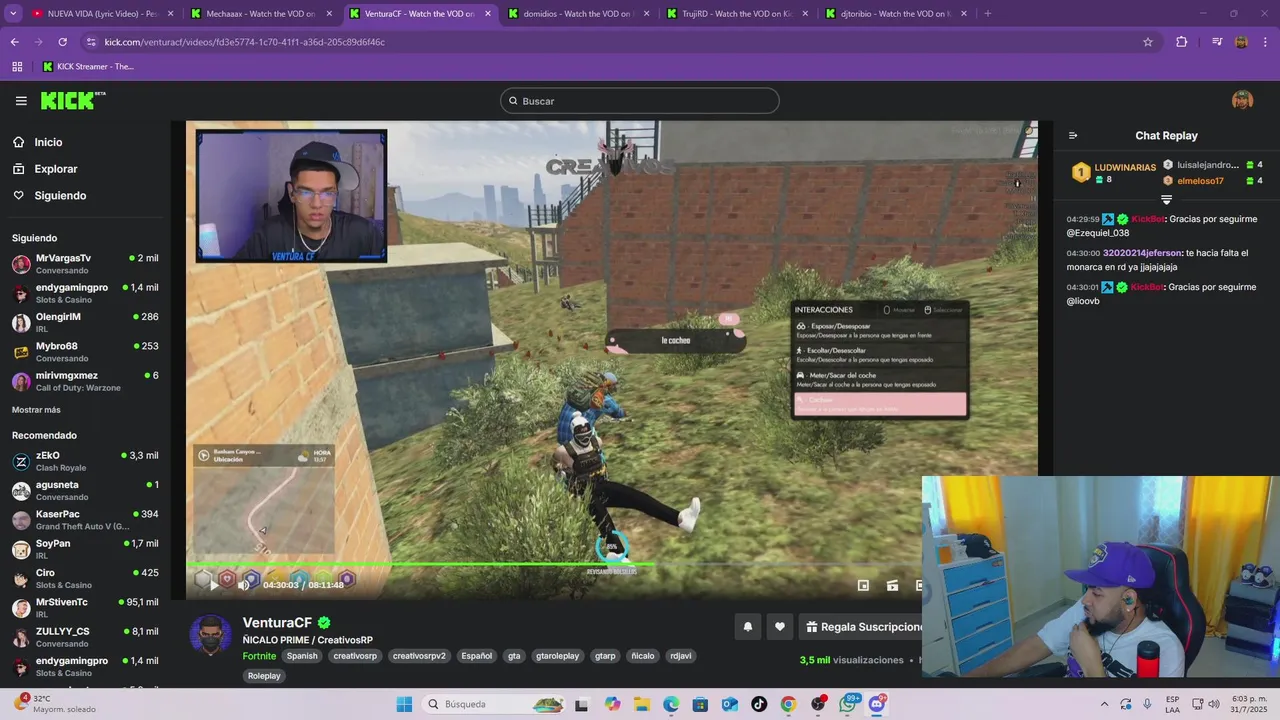1280x720 pixels.
Task: Switch to TrujiRD VOD browser tab
Action: tap(737, 14)
